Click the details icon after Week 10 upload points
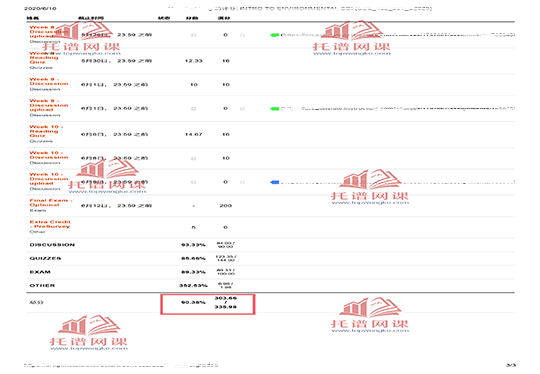Viewport: 540px width, 374px height. coord(242,182)
